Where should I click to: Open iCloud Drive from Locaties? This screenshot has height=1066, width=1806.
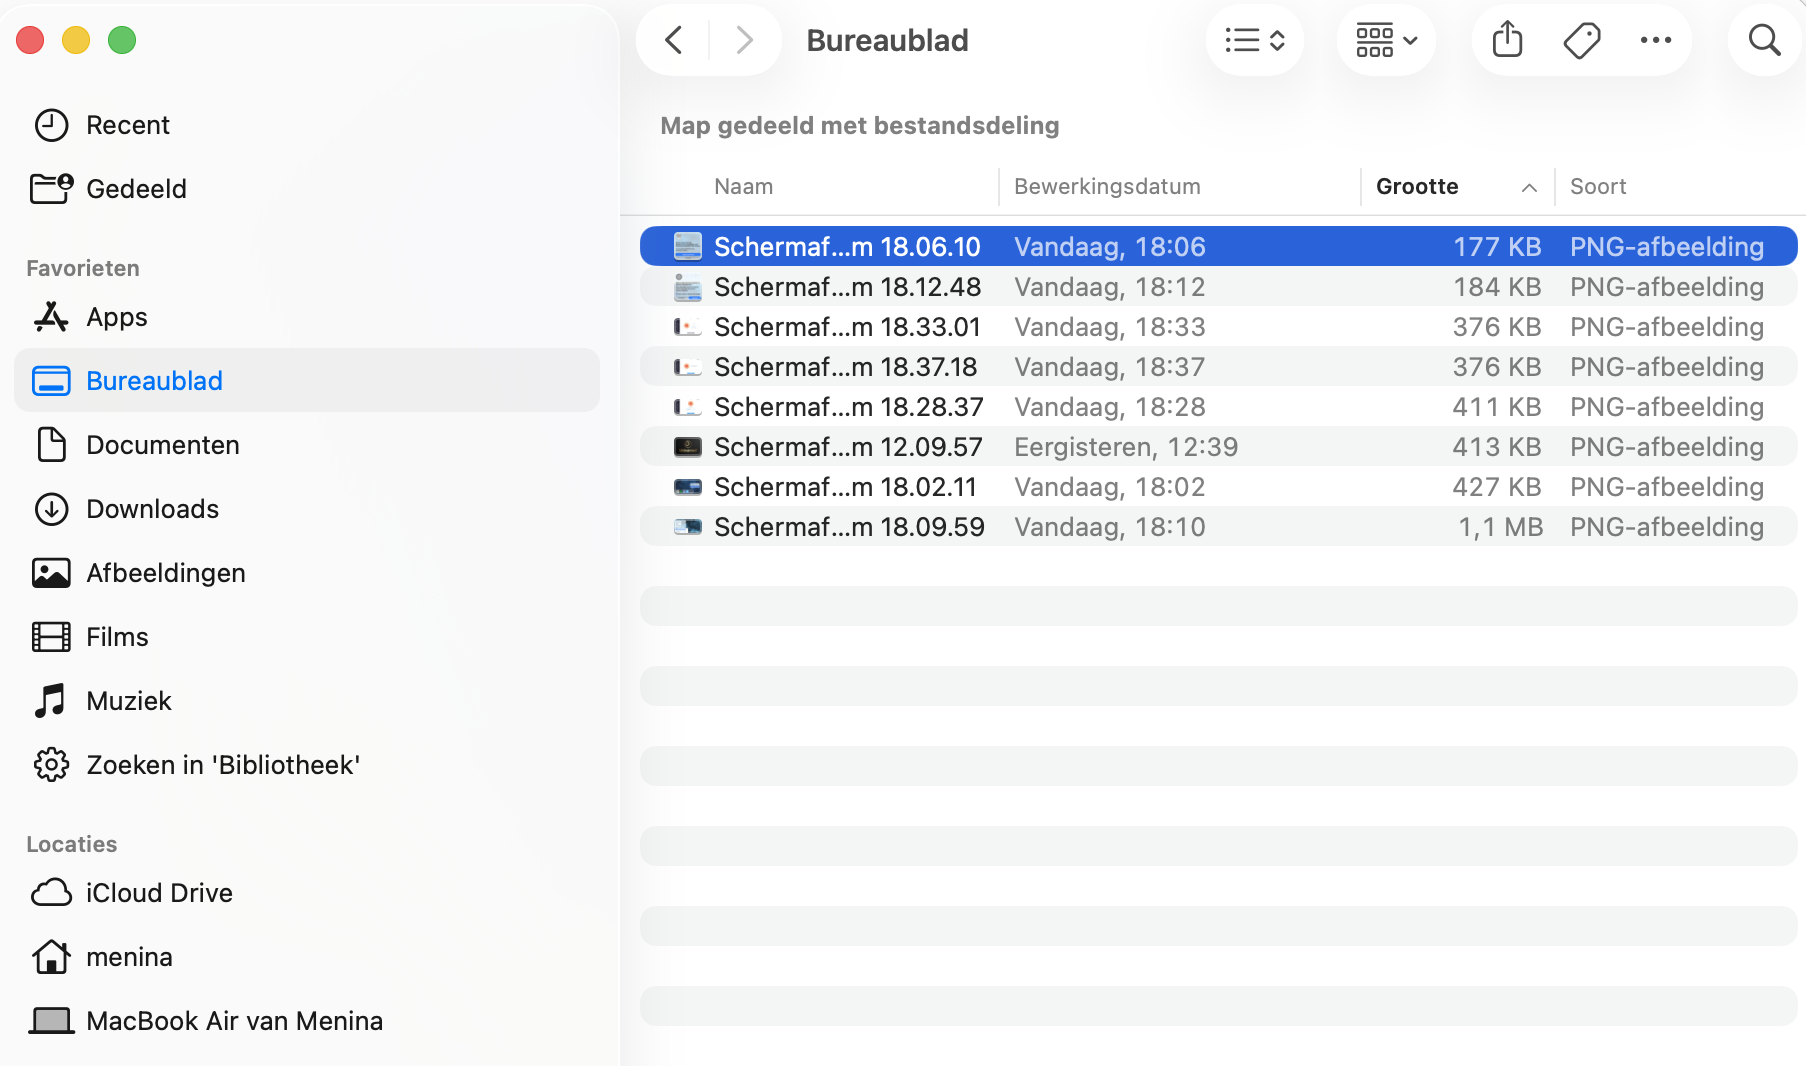pos(159,892)
